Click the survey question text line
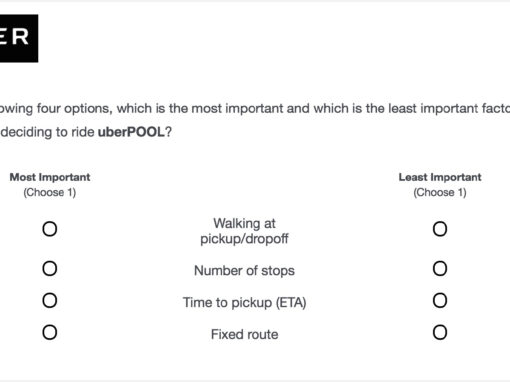The width and height of the screenshot is (510, 382). tap(255, 109)
